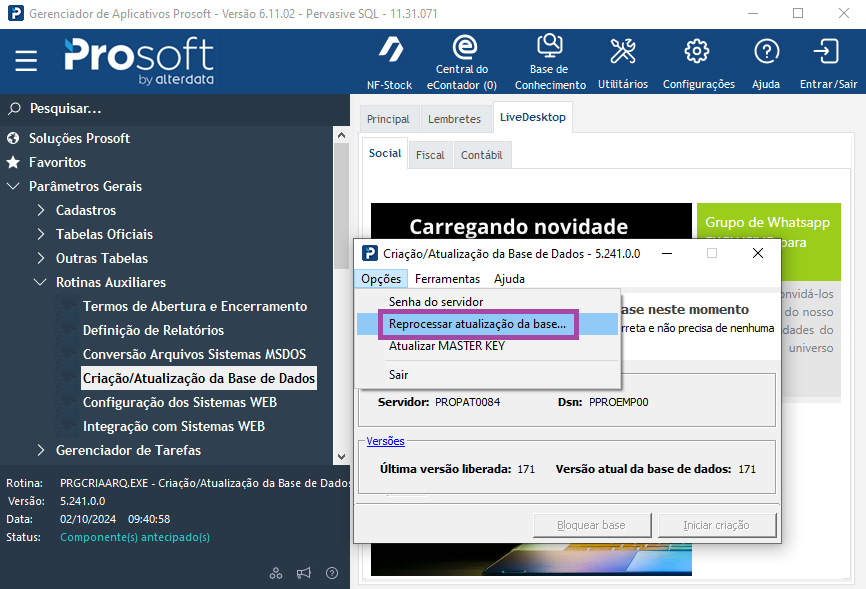Open the Configurações gear icon
This screenshot has width=866, height=589.
coord(697,51)
